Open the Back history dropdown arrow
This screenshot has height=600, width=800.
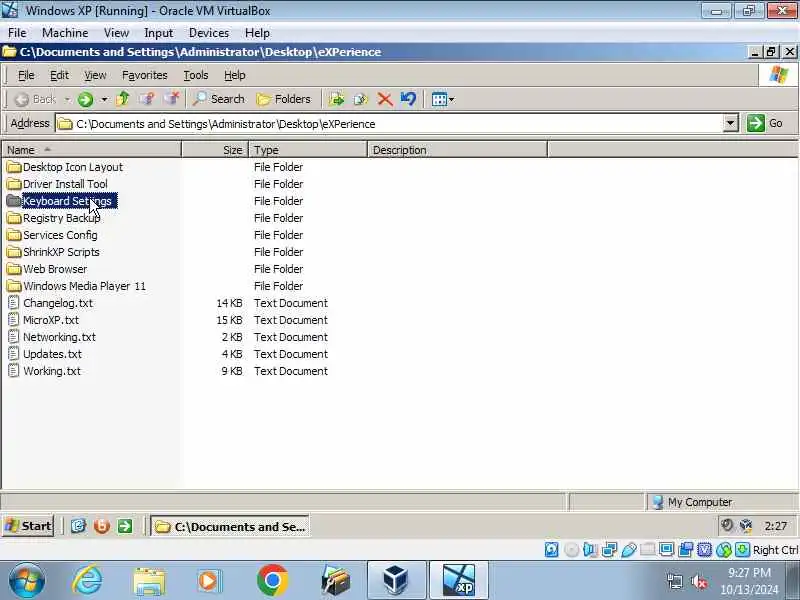click(x=67, y=99)
